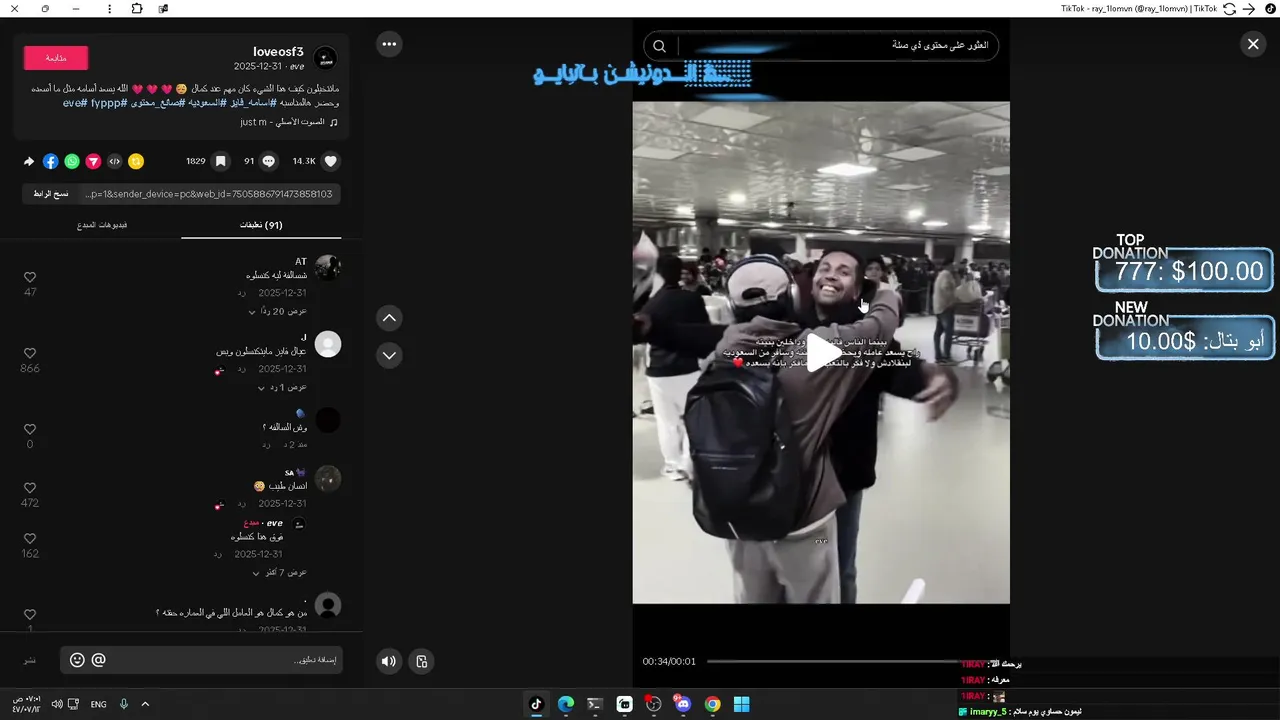Open more share options with the arrow icon

coord(29,161)
